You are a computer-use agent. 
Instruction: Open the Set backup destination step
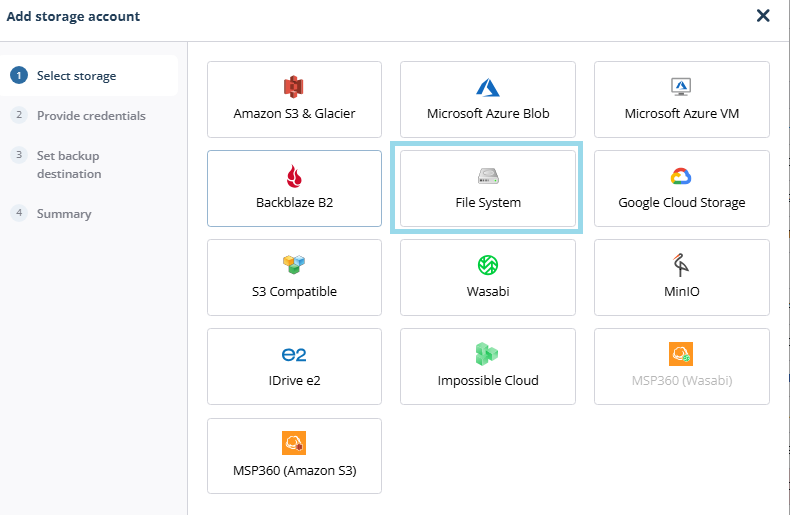(69, 165)
